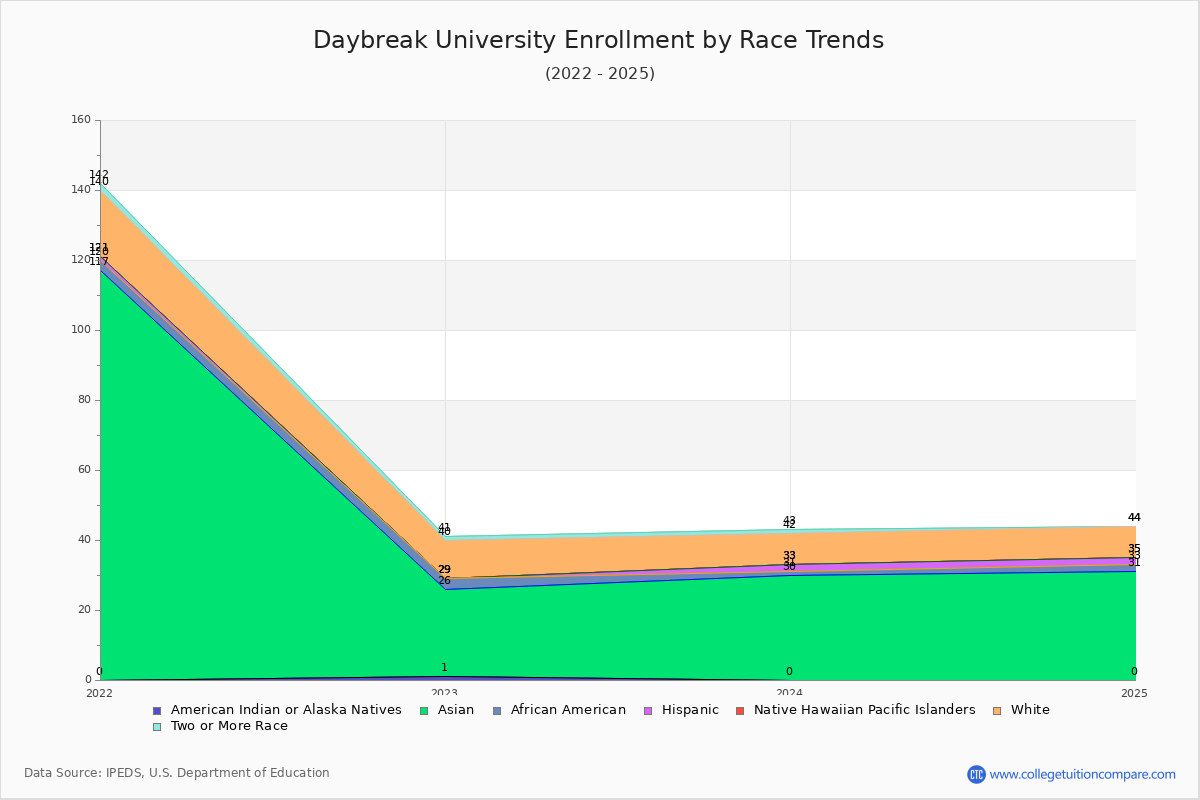Click the 2025 data label 44
1200x800 pixels.
(1134, 518)
